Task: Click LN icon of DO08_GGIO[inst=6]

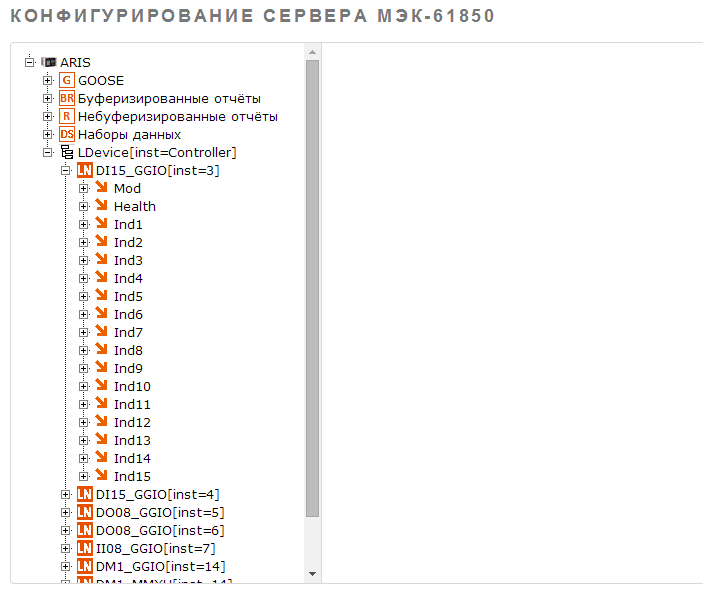Action: click(x=85, y=530)
